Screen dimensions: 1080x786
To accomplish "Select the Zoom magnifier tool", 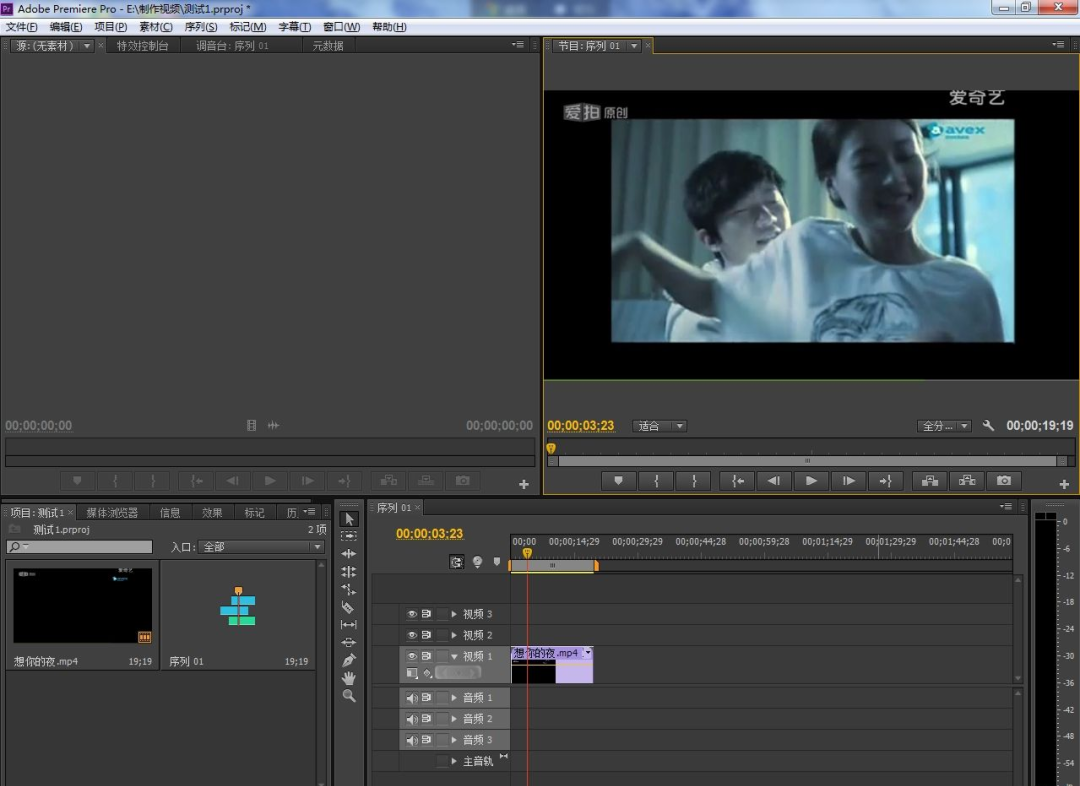I will 349,696.
